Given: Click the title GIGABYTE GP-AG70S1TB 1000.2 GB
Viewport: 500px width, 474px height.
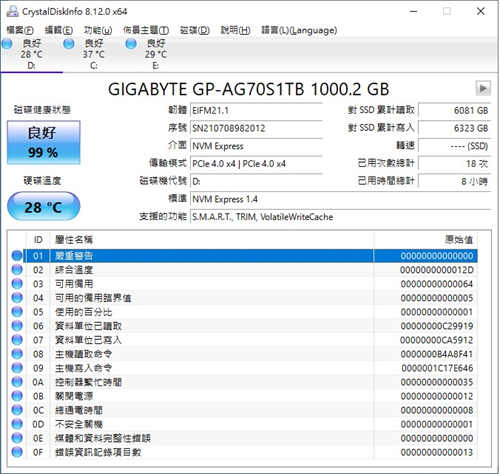Looking at the screenshot, I should [248, 89].
